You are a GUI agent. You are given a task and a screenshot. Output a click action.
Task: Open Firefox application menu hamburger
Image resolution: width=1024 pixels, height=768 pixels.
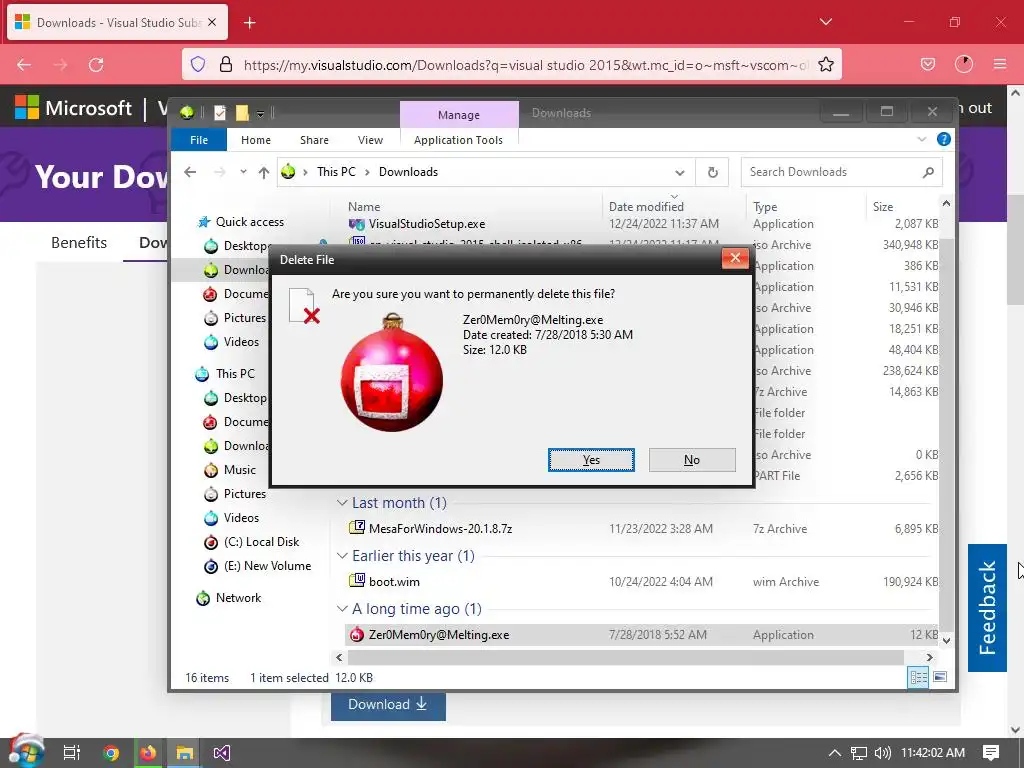(999, 64)
